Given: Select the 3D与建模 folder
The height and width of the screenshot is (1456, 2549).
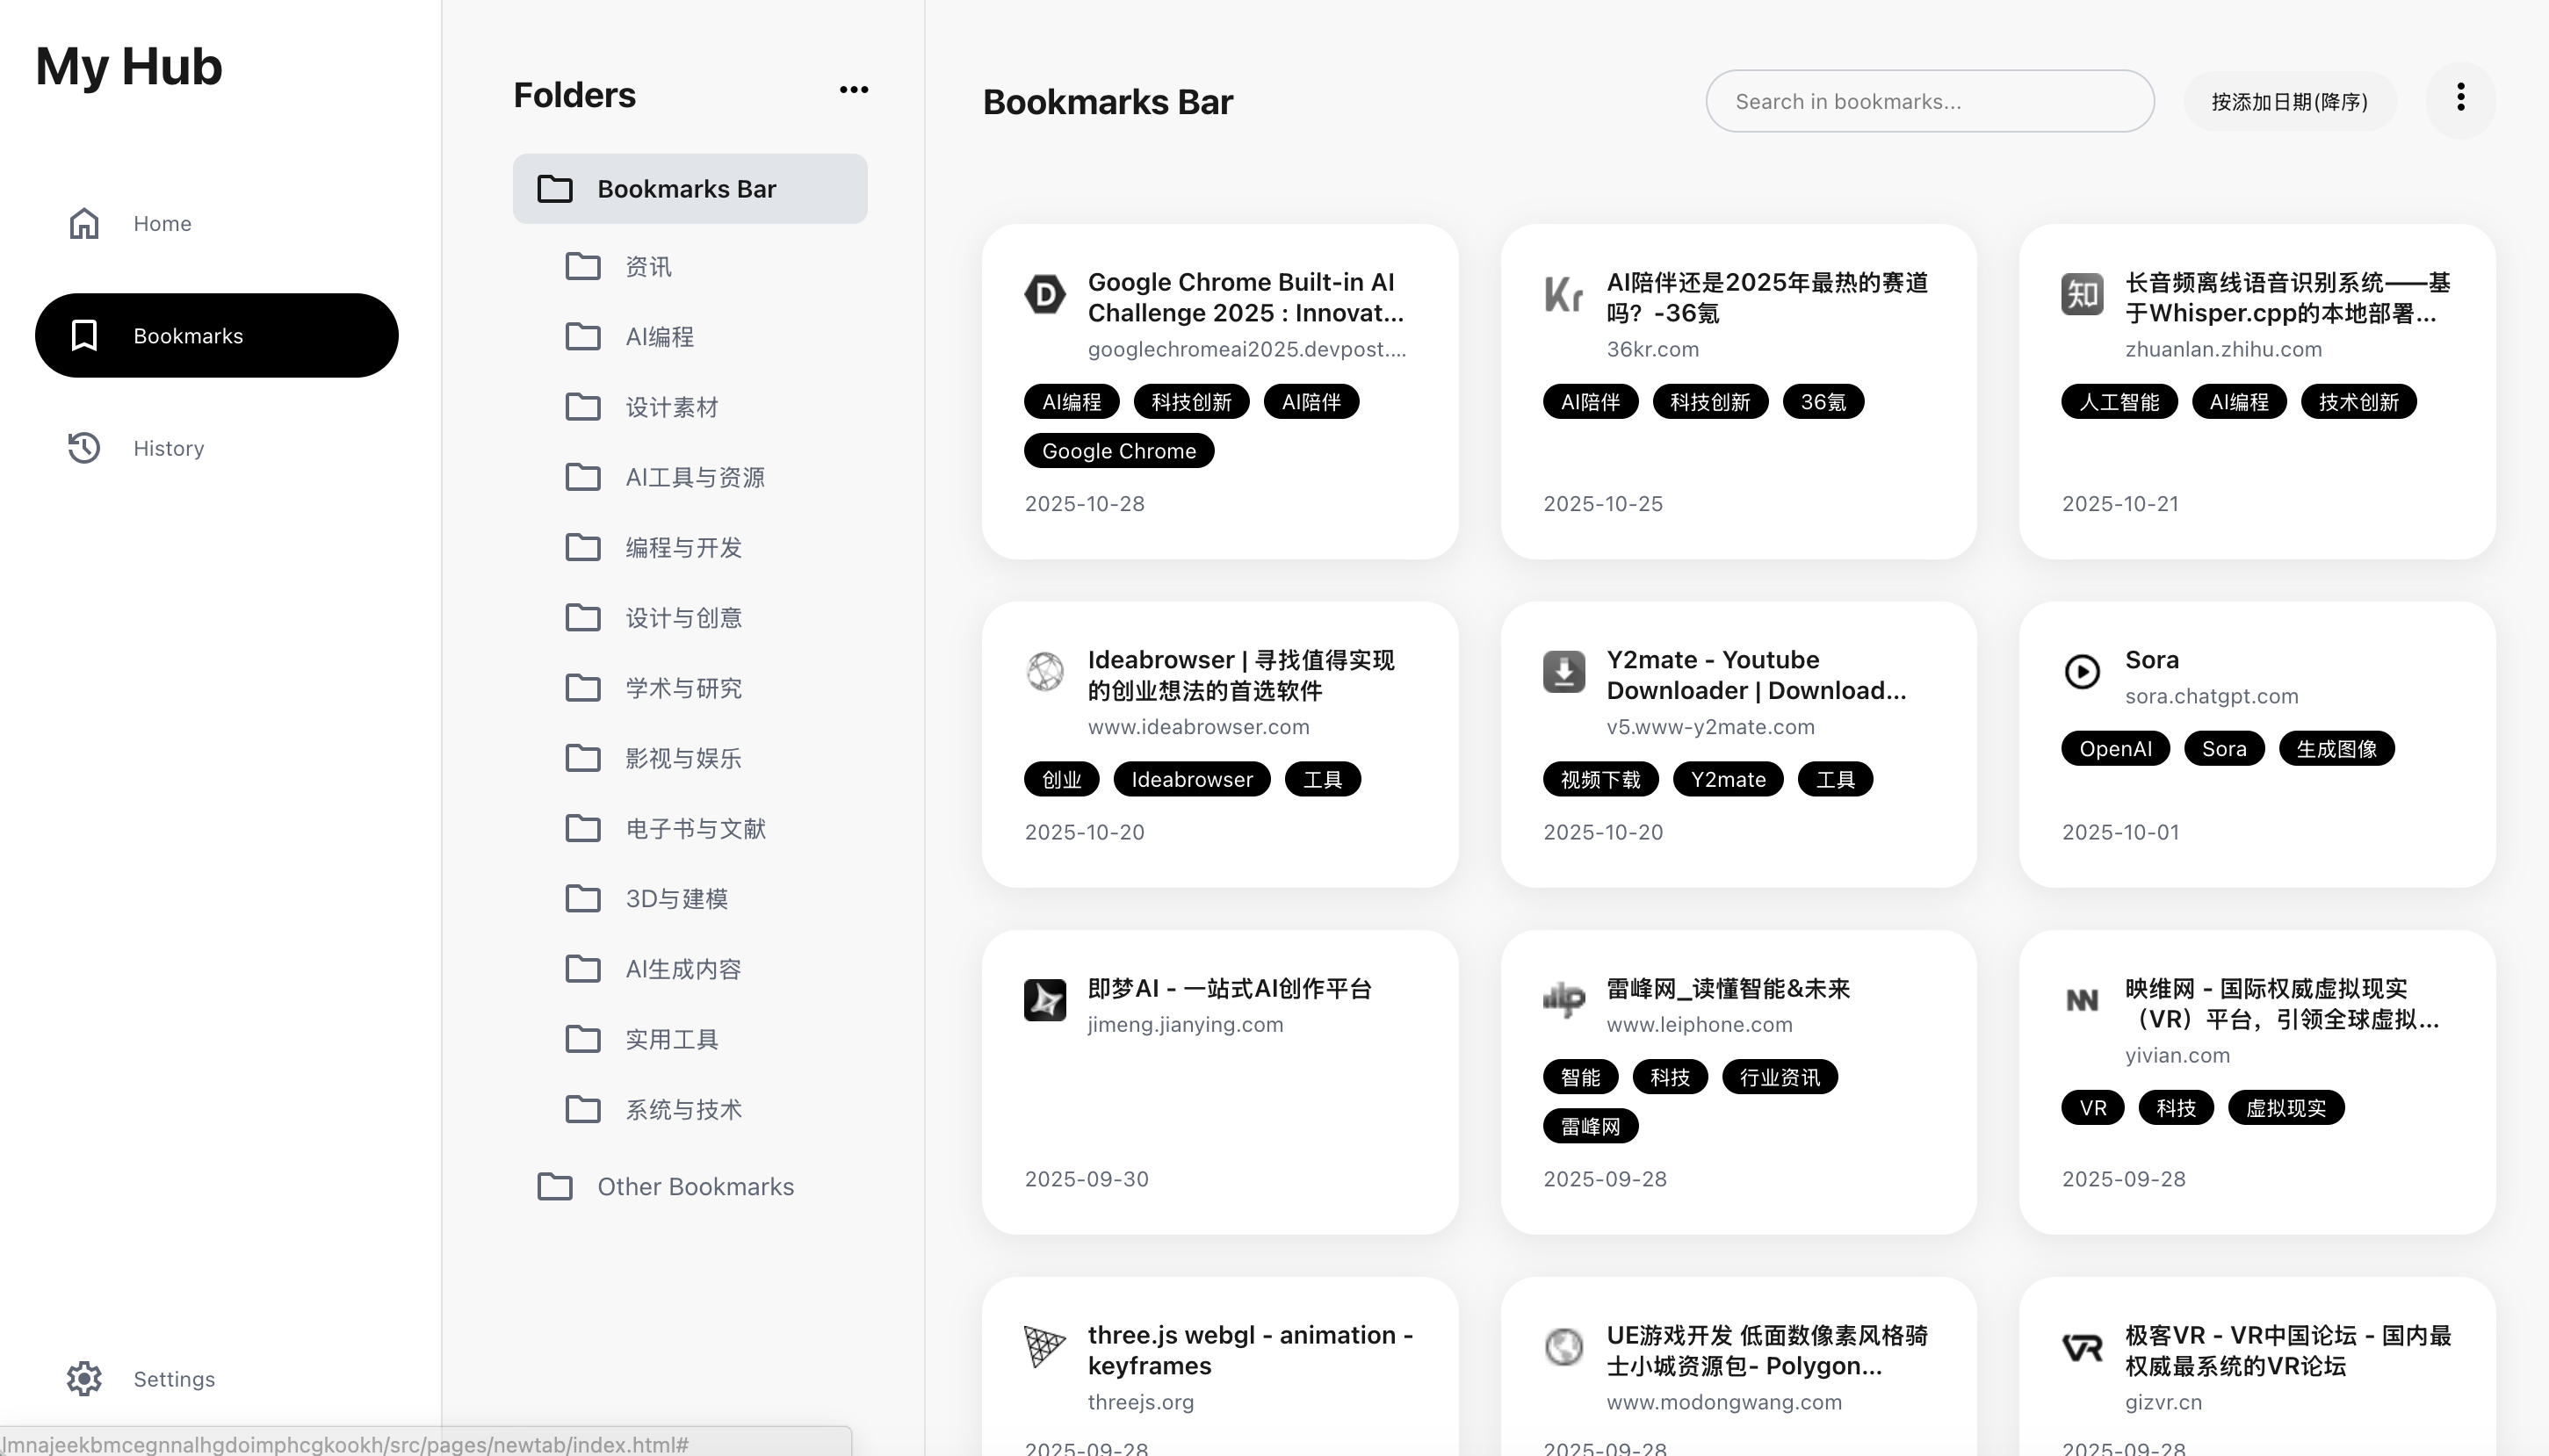Looking at the screenshot, I should (x=676, y=898).
